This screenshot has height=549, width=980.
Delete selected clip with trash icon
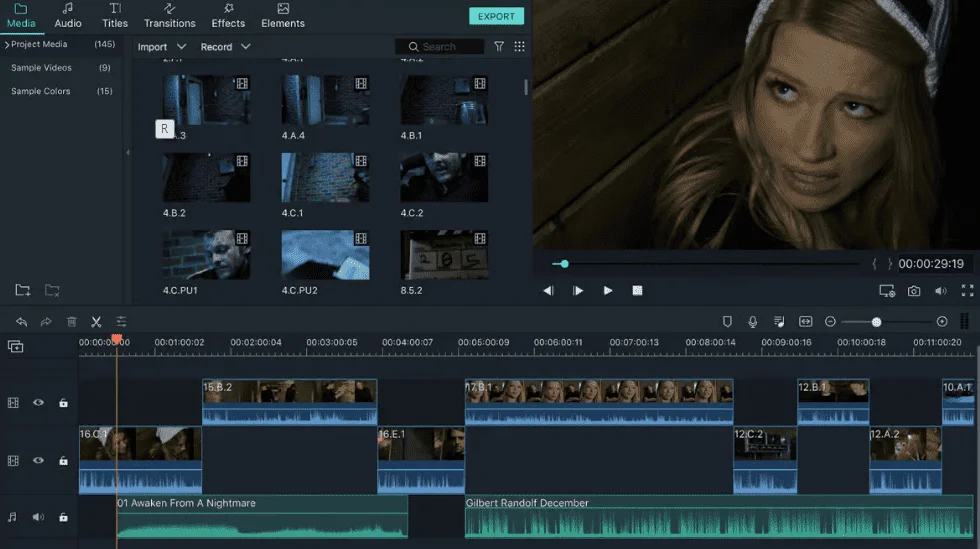click(x=71, y=321)
